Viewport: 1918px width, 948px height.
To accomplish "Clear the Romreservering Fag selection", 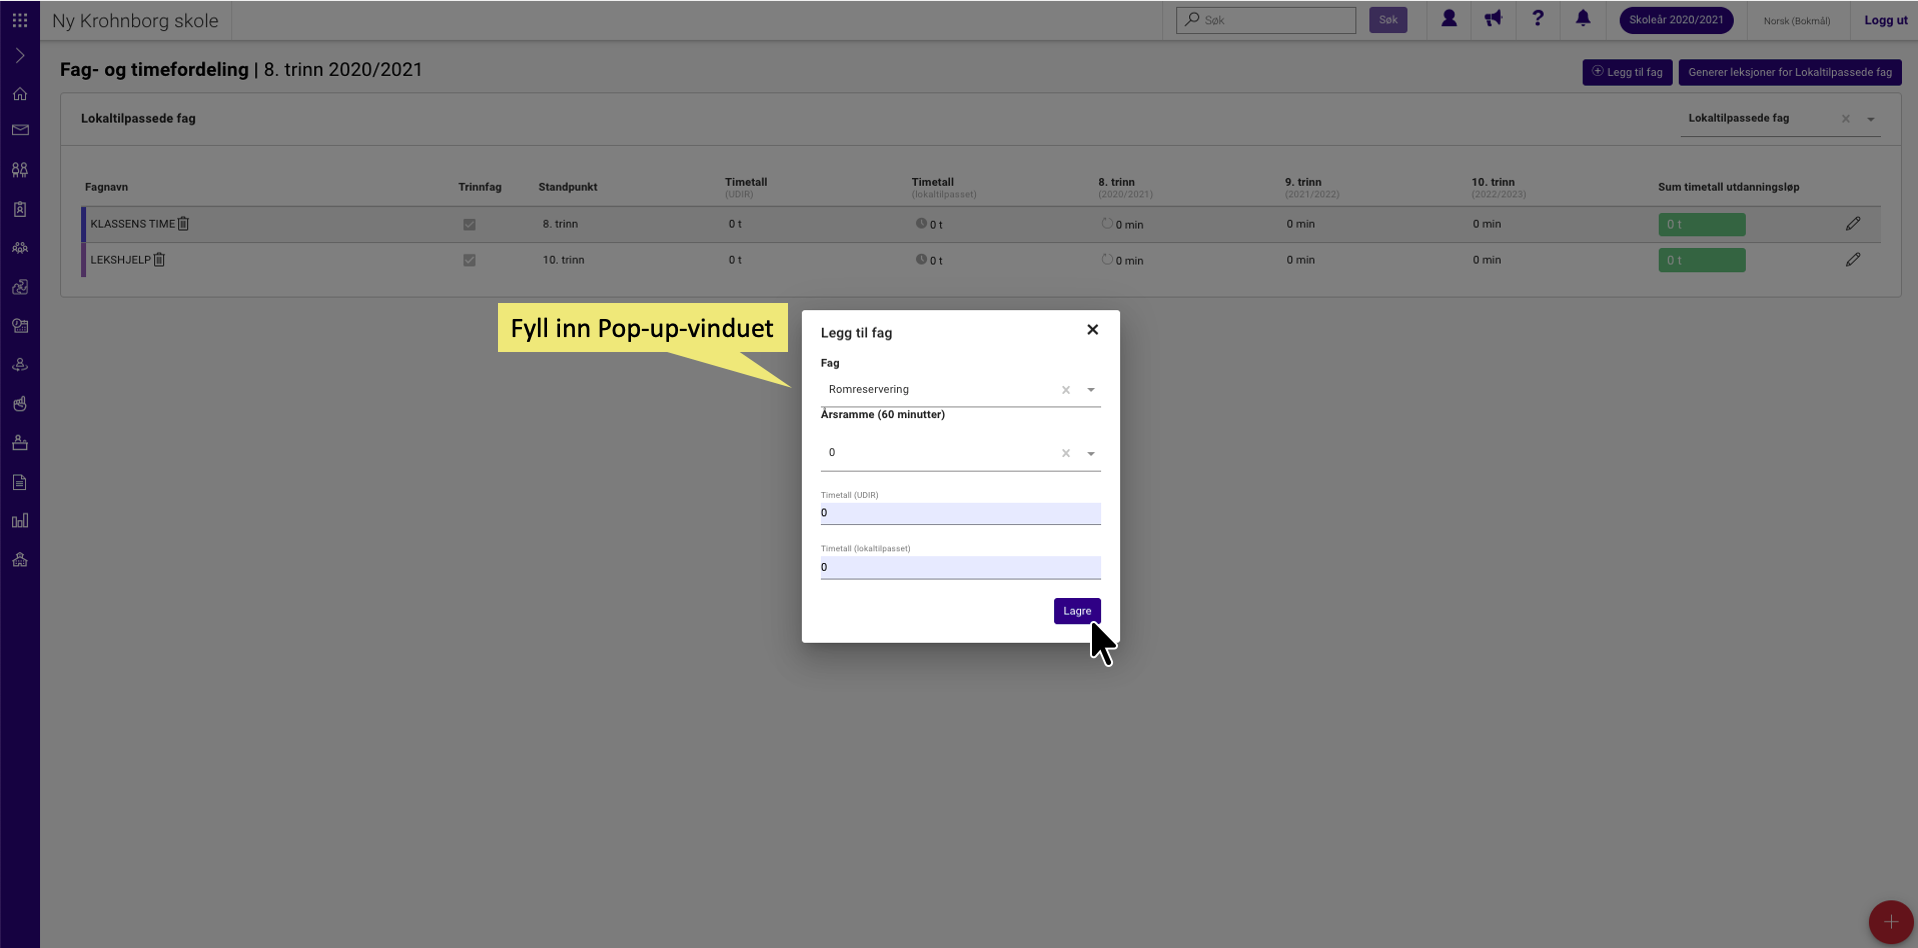I will tap(1066, 390).
